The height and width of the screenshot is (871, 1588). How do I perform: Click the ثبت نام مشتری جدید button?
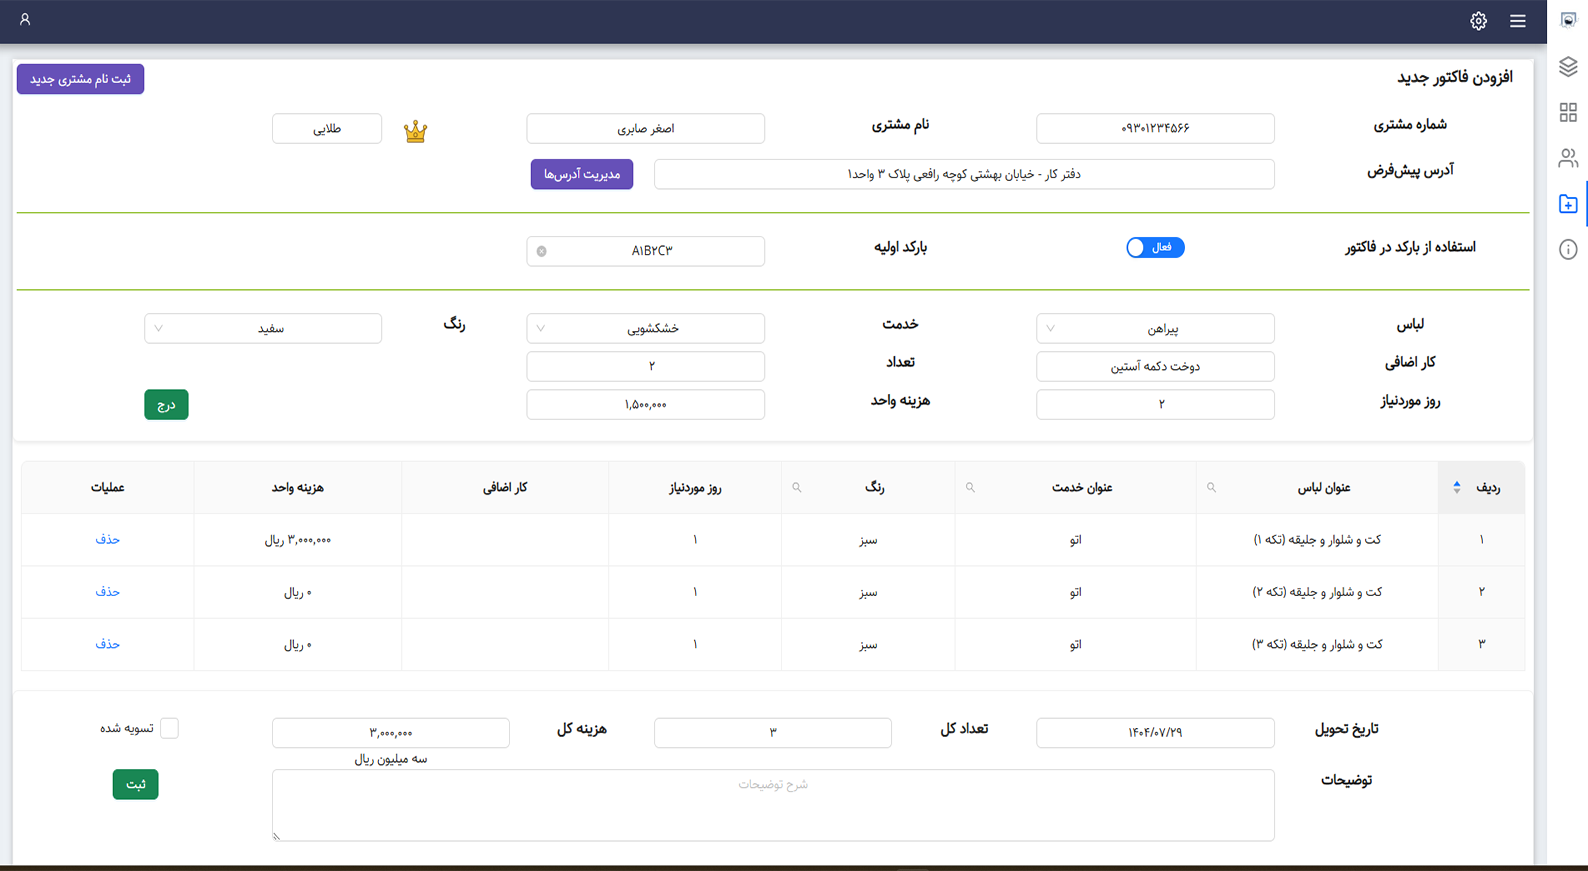tap(80, 79)
